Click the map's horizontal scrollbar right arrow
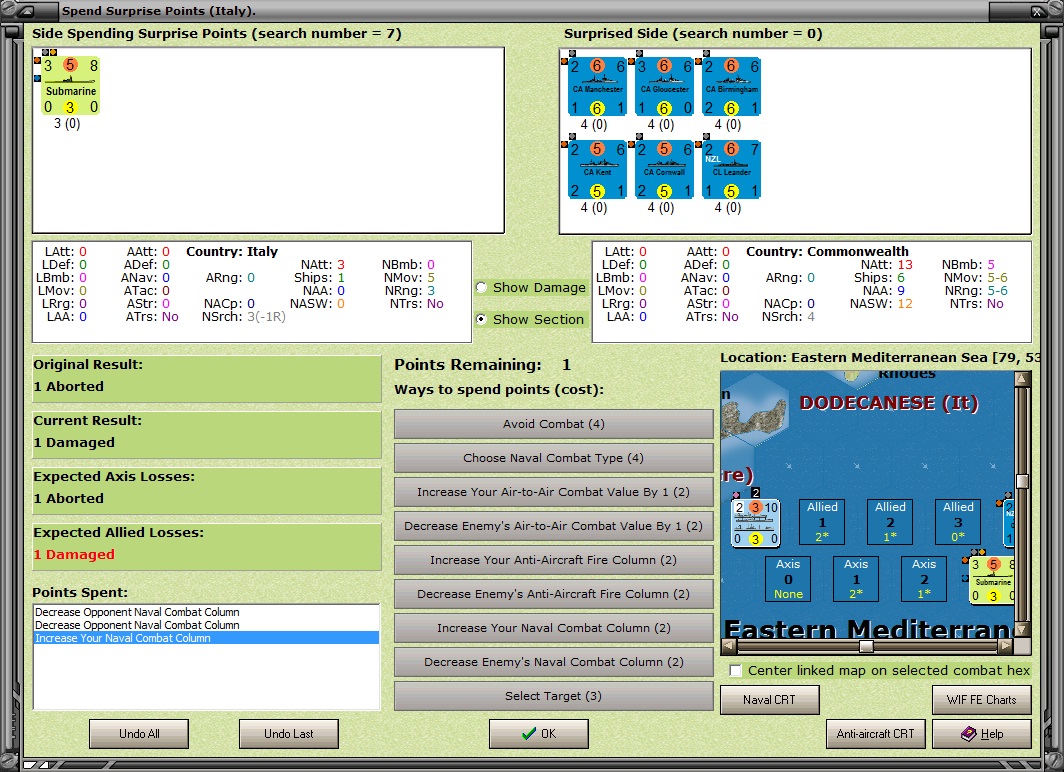 click(x=1006, y=646)
